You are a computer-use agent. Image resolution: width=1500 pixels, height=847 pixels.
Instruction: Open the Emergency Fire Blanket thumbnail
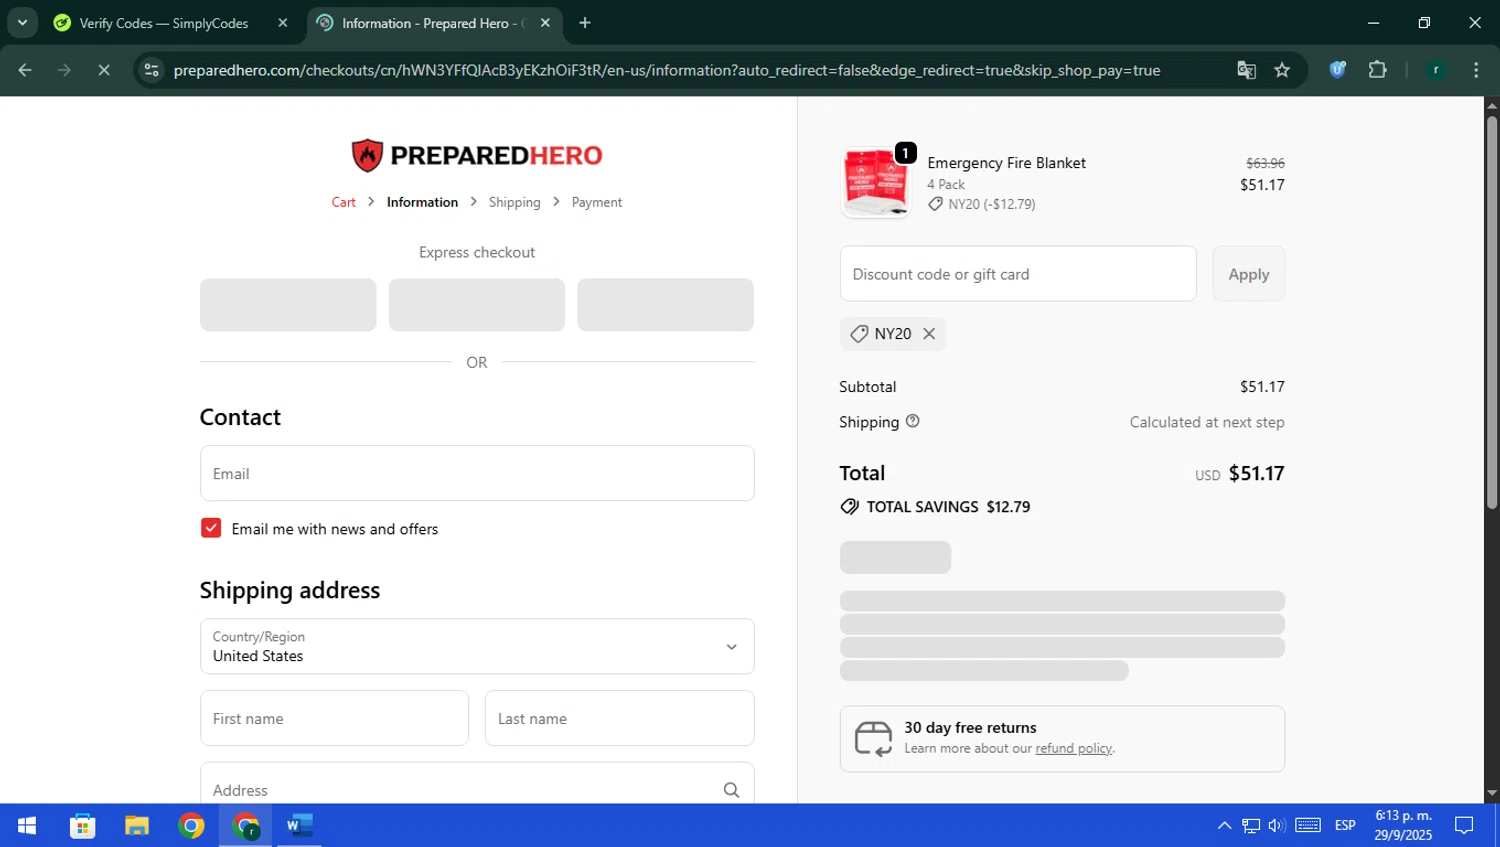pyautogui.click(x=876, y=181)
